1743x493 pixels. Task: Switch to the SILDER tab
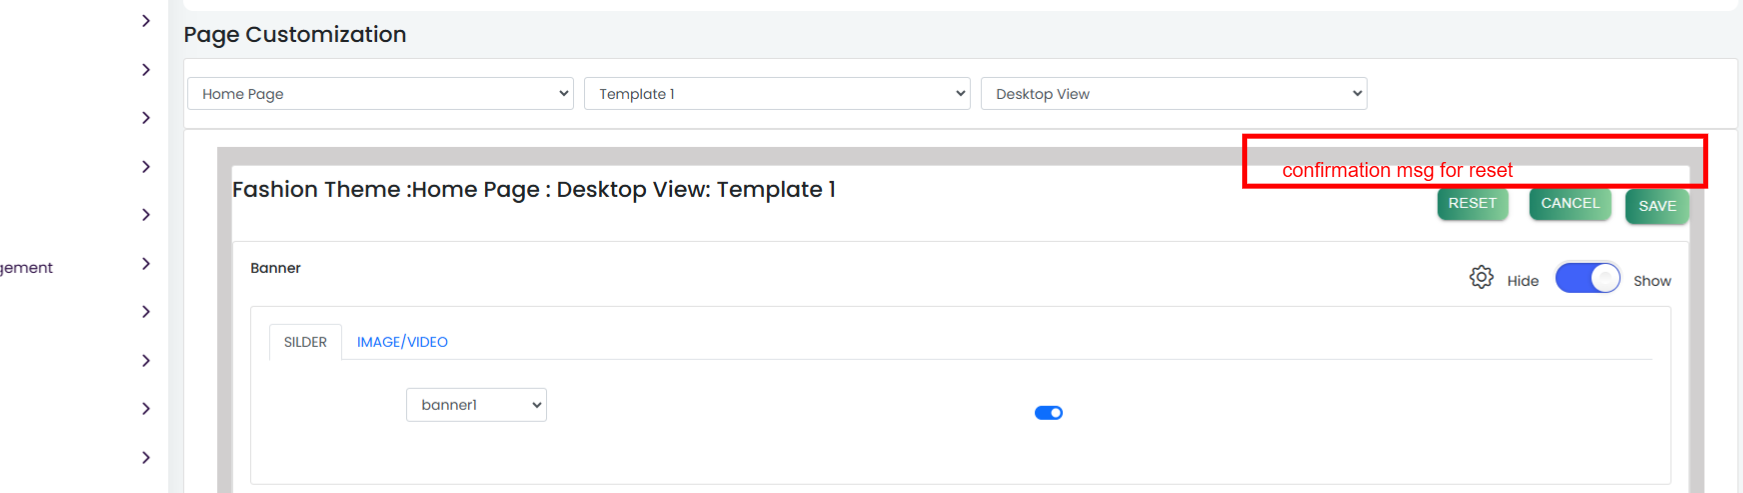click(305, 342)
